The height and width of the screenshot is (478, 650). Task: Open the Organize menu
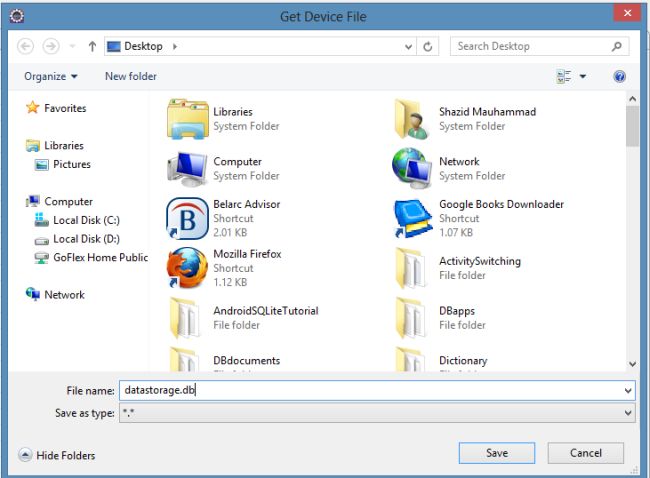51,76
